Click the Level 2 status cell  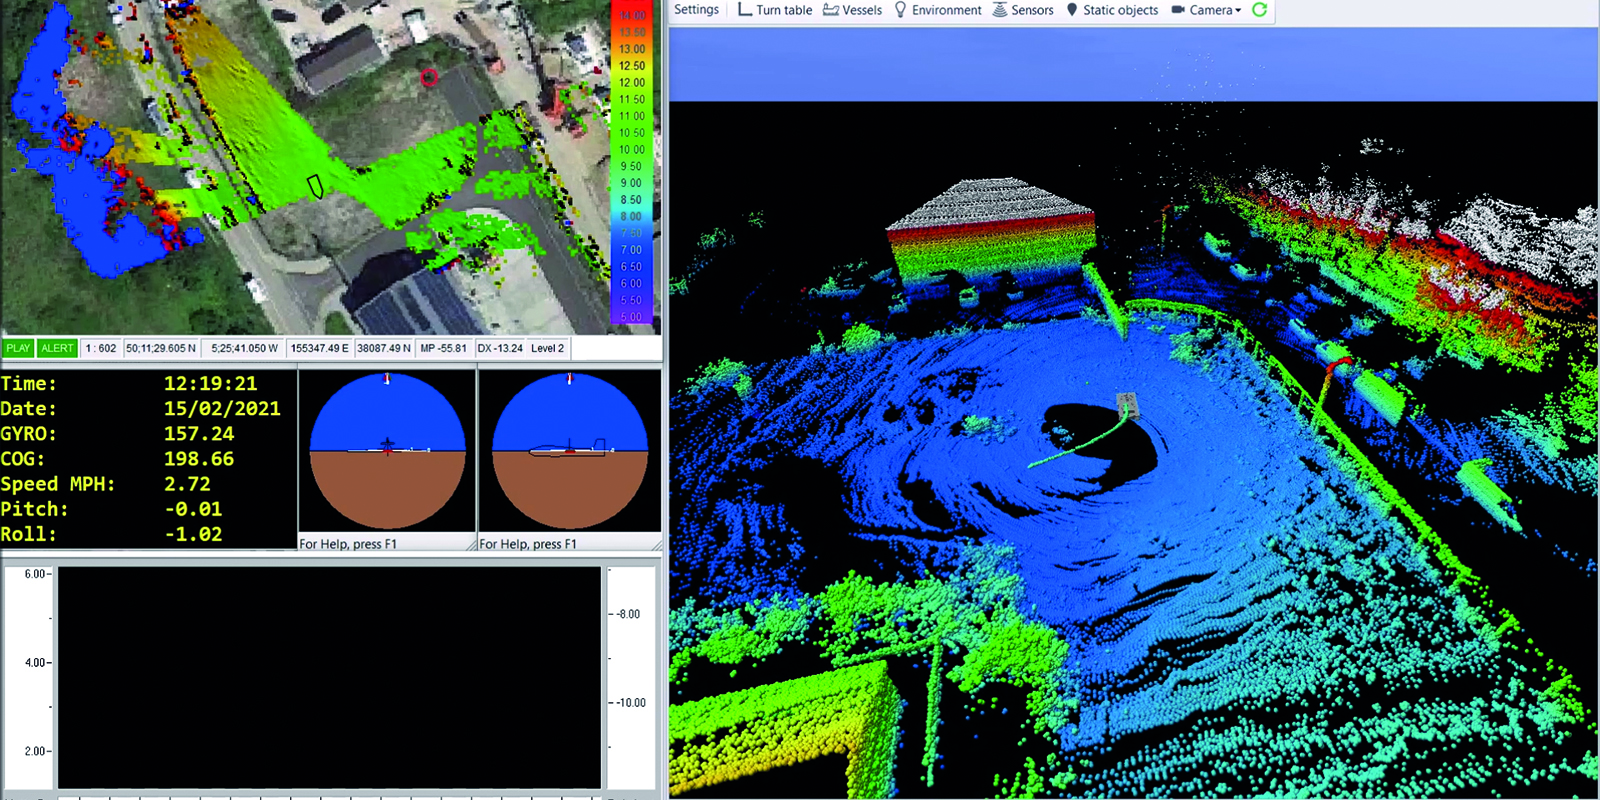tap(547, 348)
